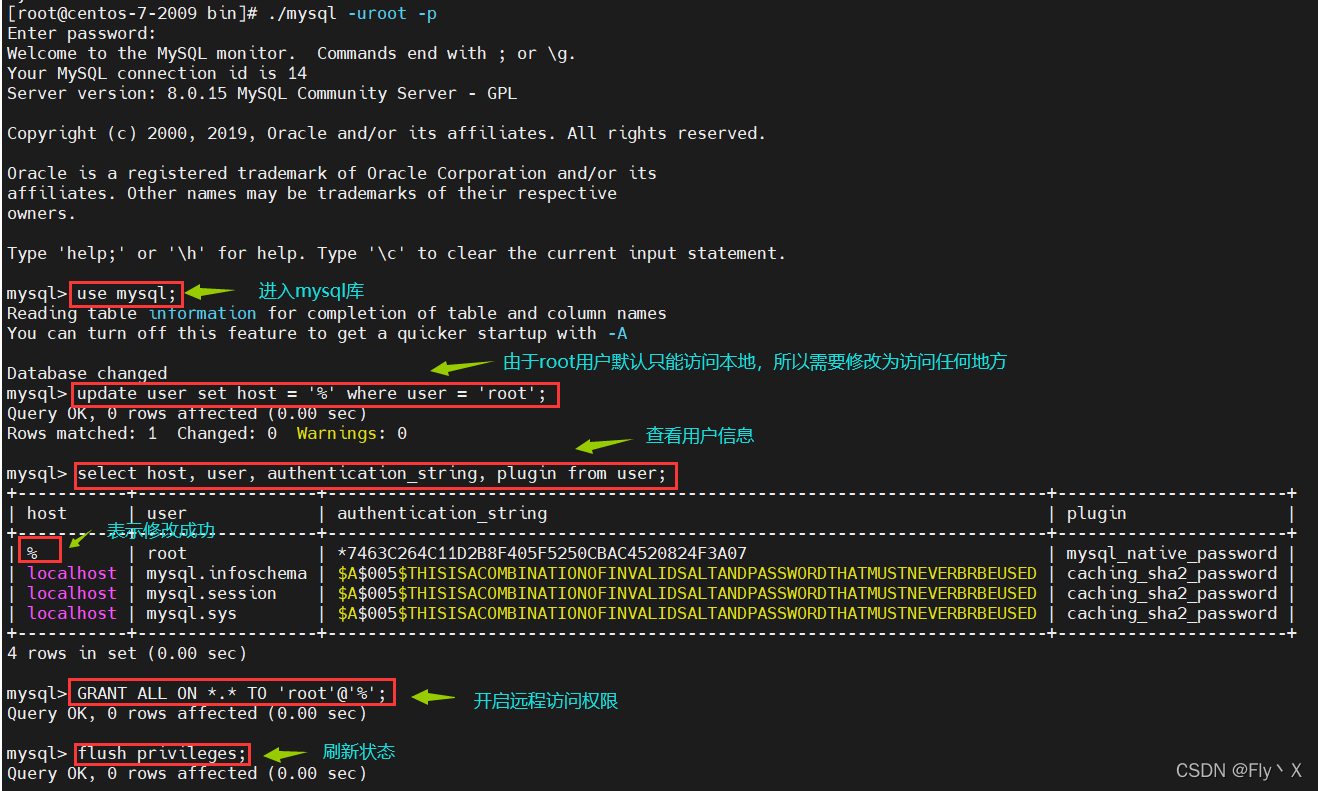Click the '4 rows in set (0.00 sec)' line
Viewport: 1318px width, 791px height.
click(127, 653)
